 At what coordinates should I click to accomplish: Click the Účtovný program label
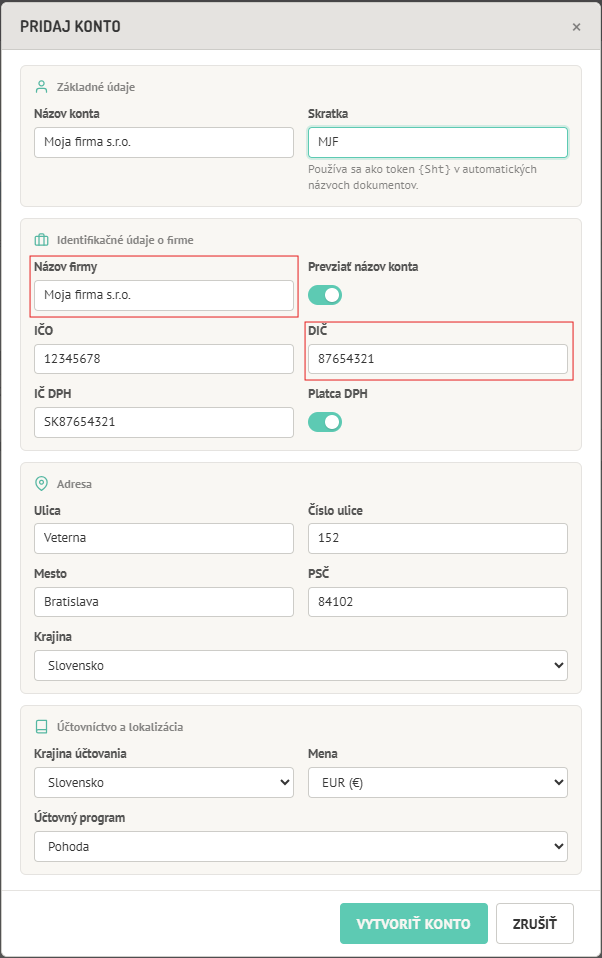click(79, 817)
